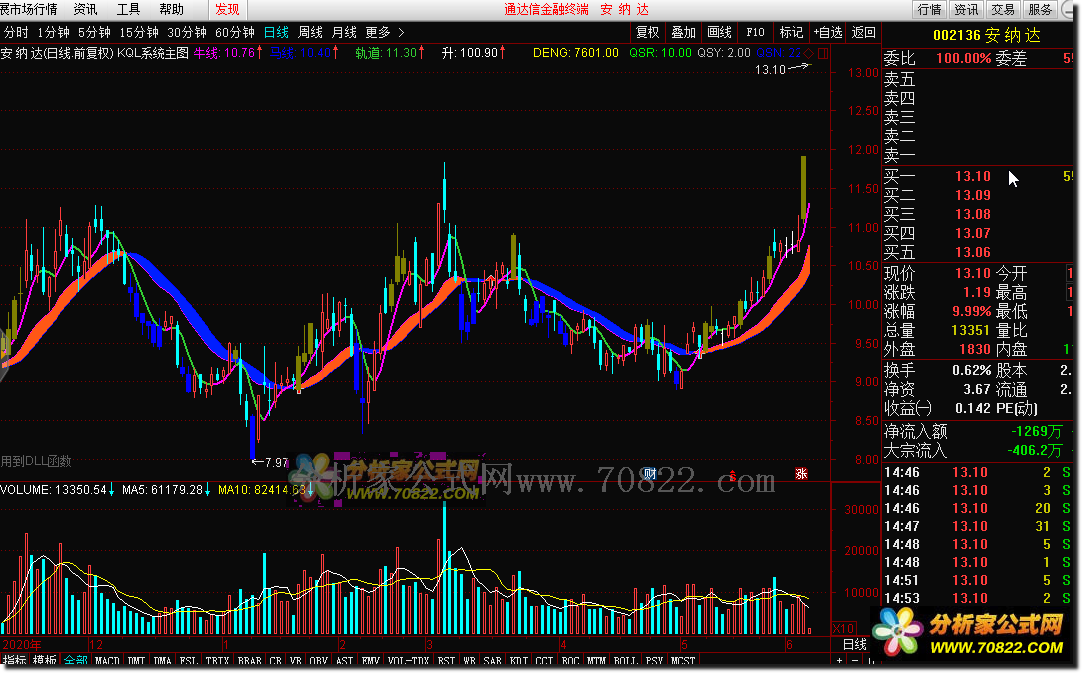Click the 日线 label beside timeline
This screenshot has height=673, width=1083.
pos(855,644)
